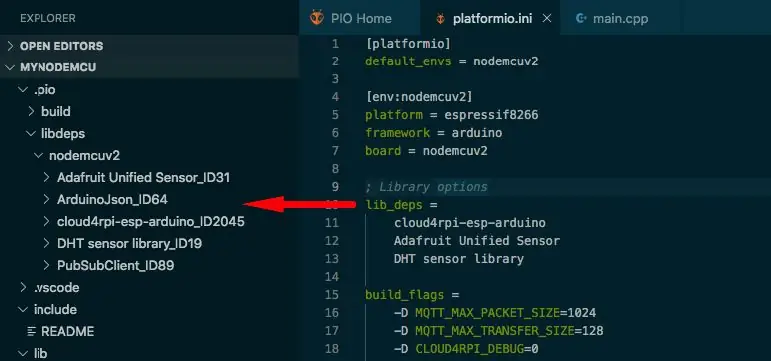Click MQTT_MAX_TRANSFER_SIZE flag on line 17
The image size is (771, 361).
pos(495,331)
